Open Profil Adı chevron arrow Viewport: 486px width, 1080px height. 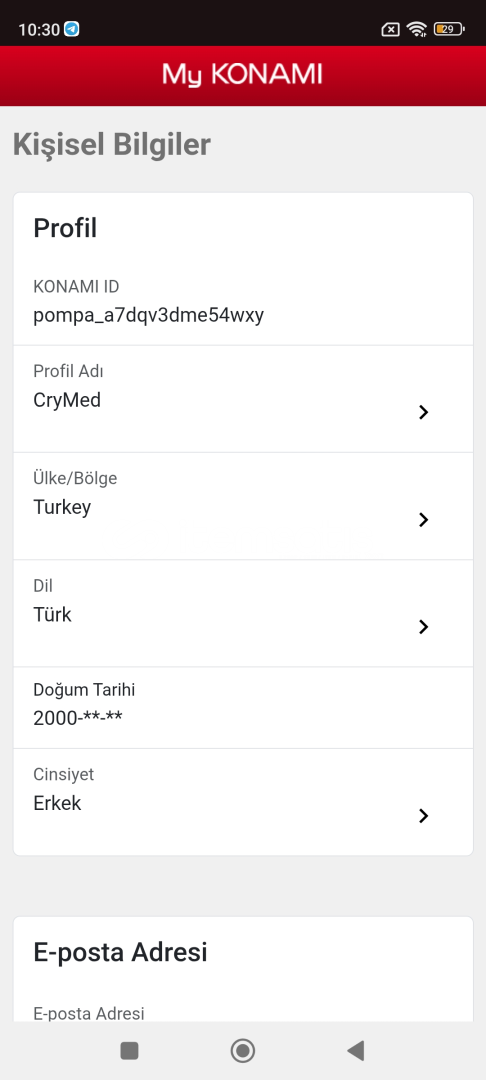click(x=423, y=412)
